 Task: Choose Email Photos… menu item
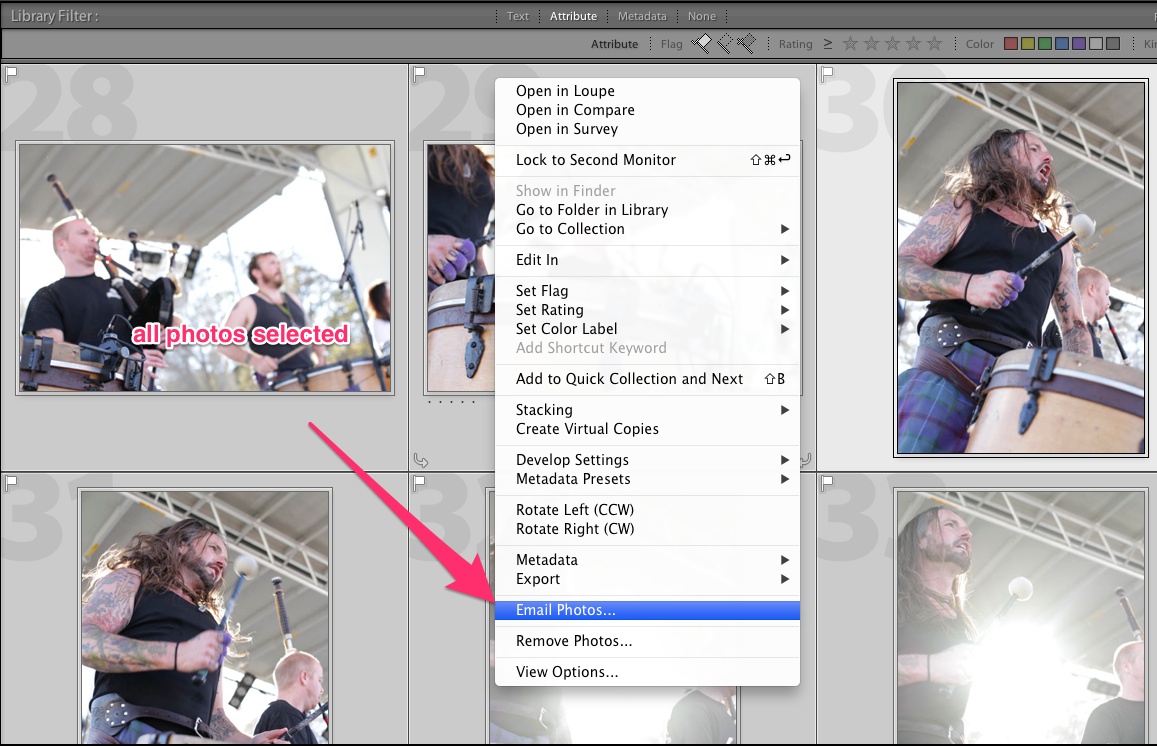tap(647, 610)
